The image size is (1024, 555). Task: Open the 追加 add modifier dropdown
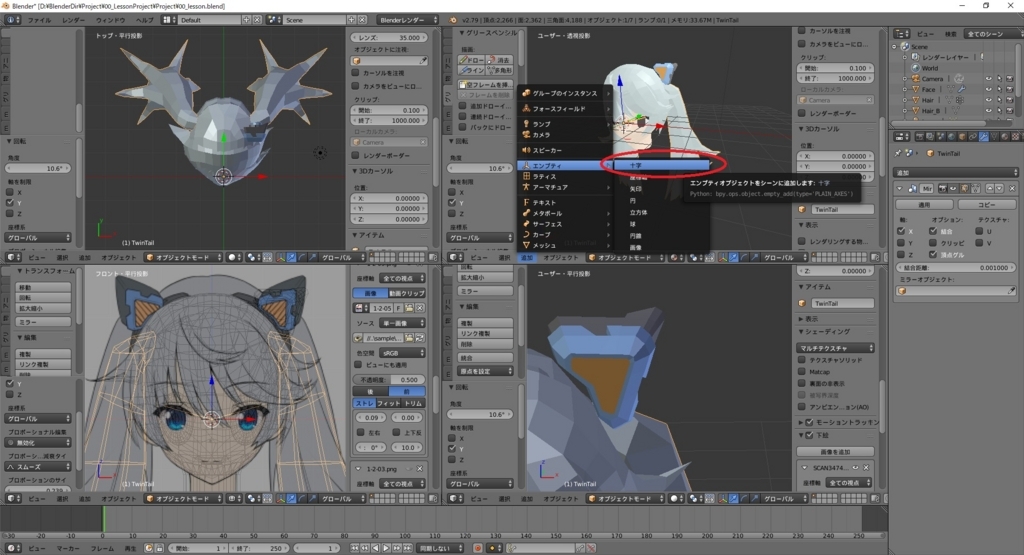(x=955, y=172)
